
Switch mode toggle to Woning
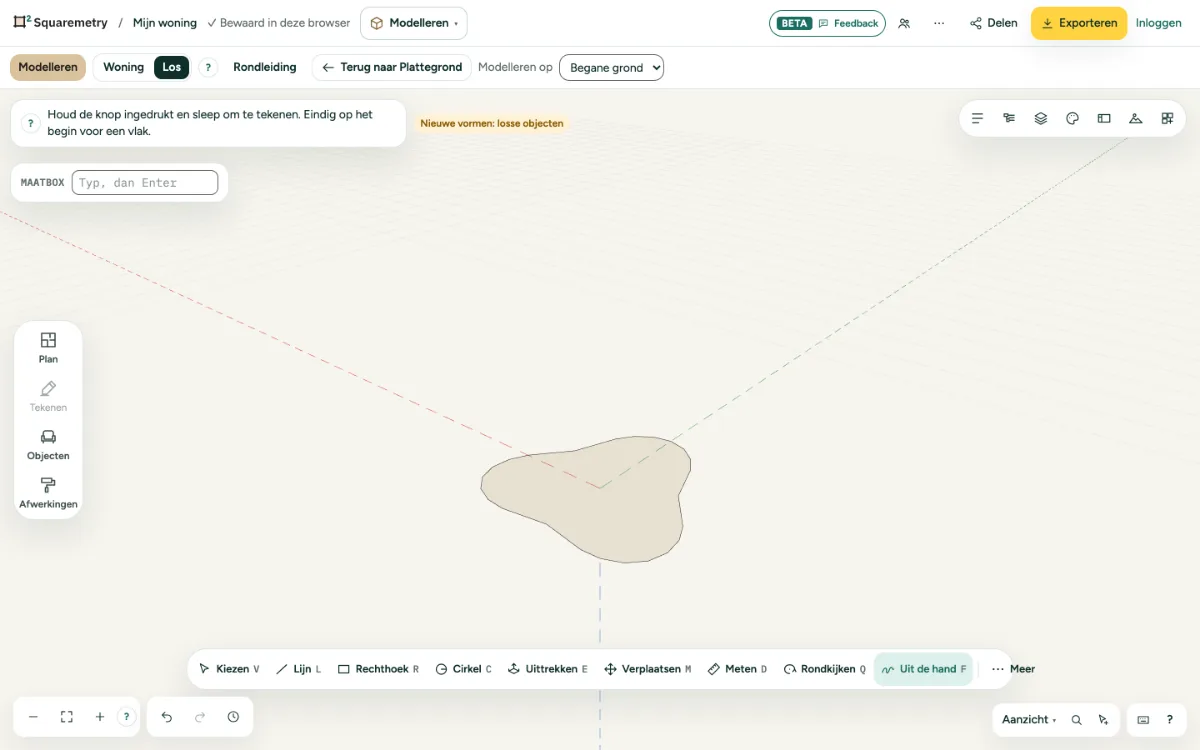124,67
